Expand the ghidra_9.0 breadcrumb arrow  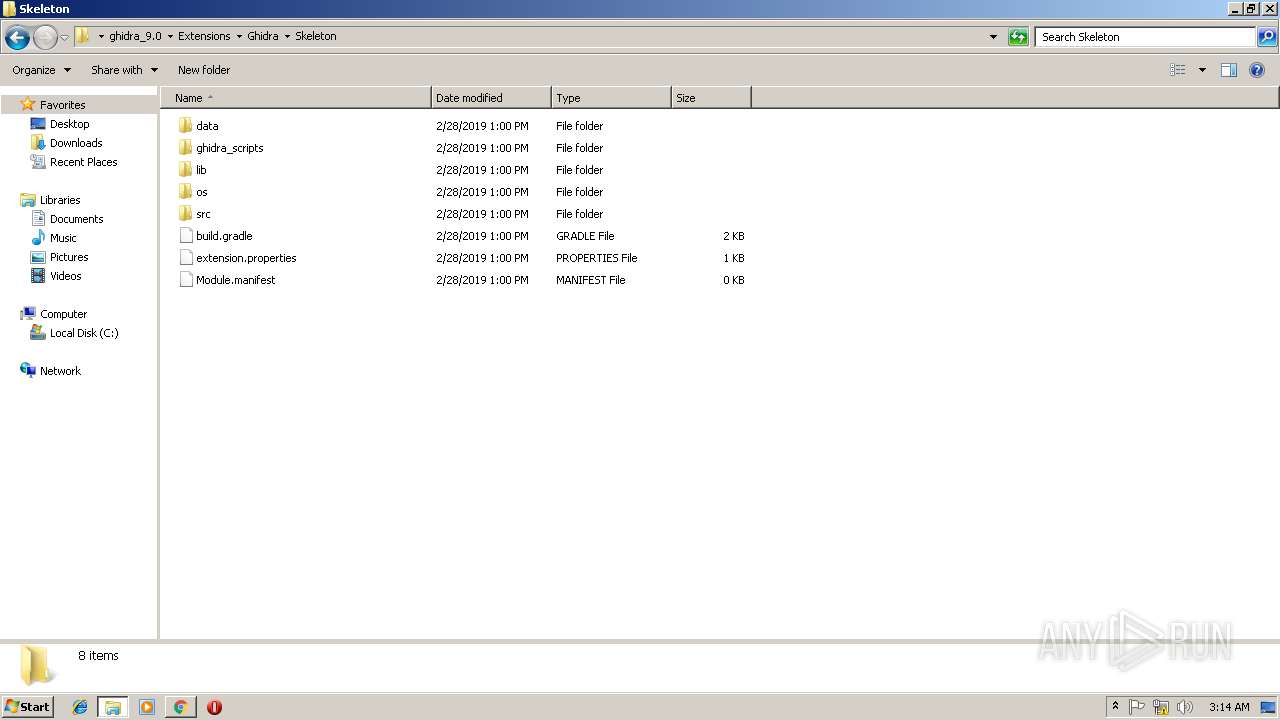(x=170, y=37)
